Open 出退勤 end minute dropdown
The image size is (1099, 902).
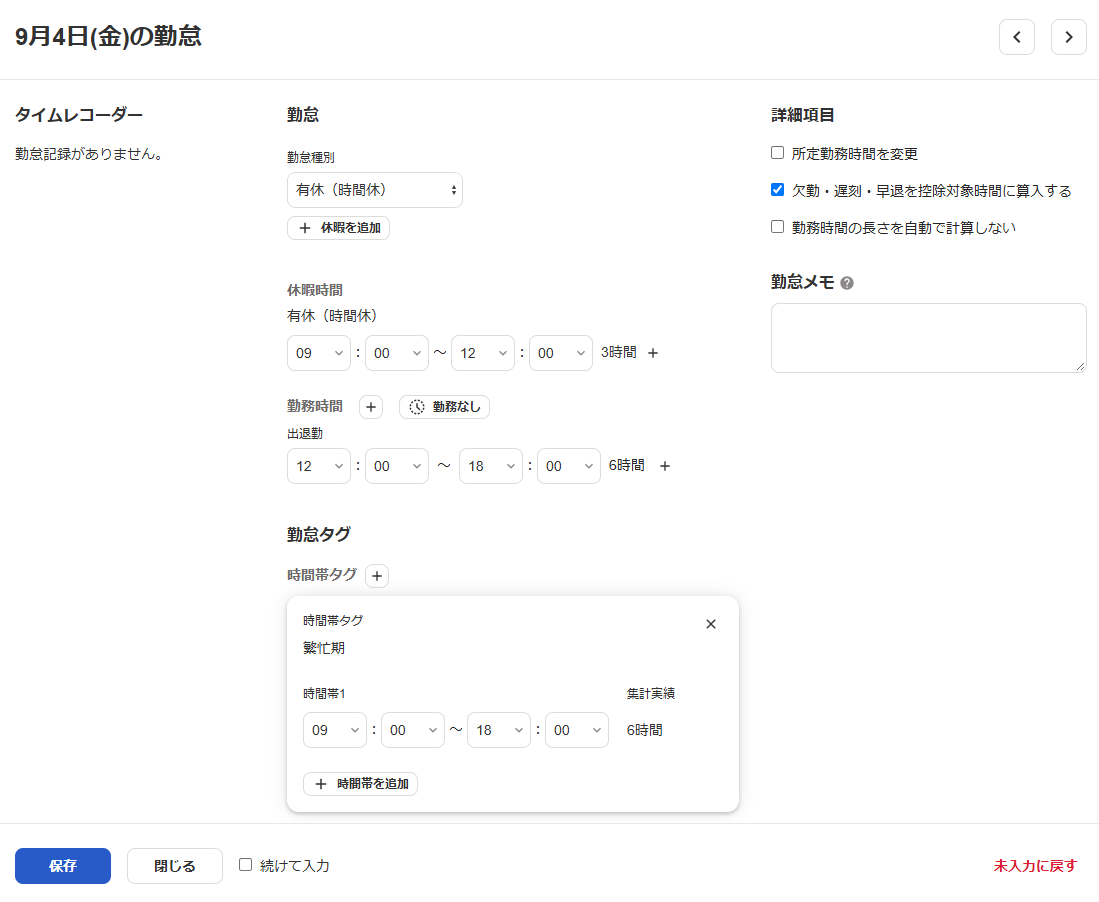pyautogui.click(x=568, y=466)
